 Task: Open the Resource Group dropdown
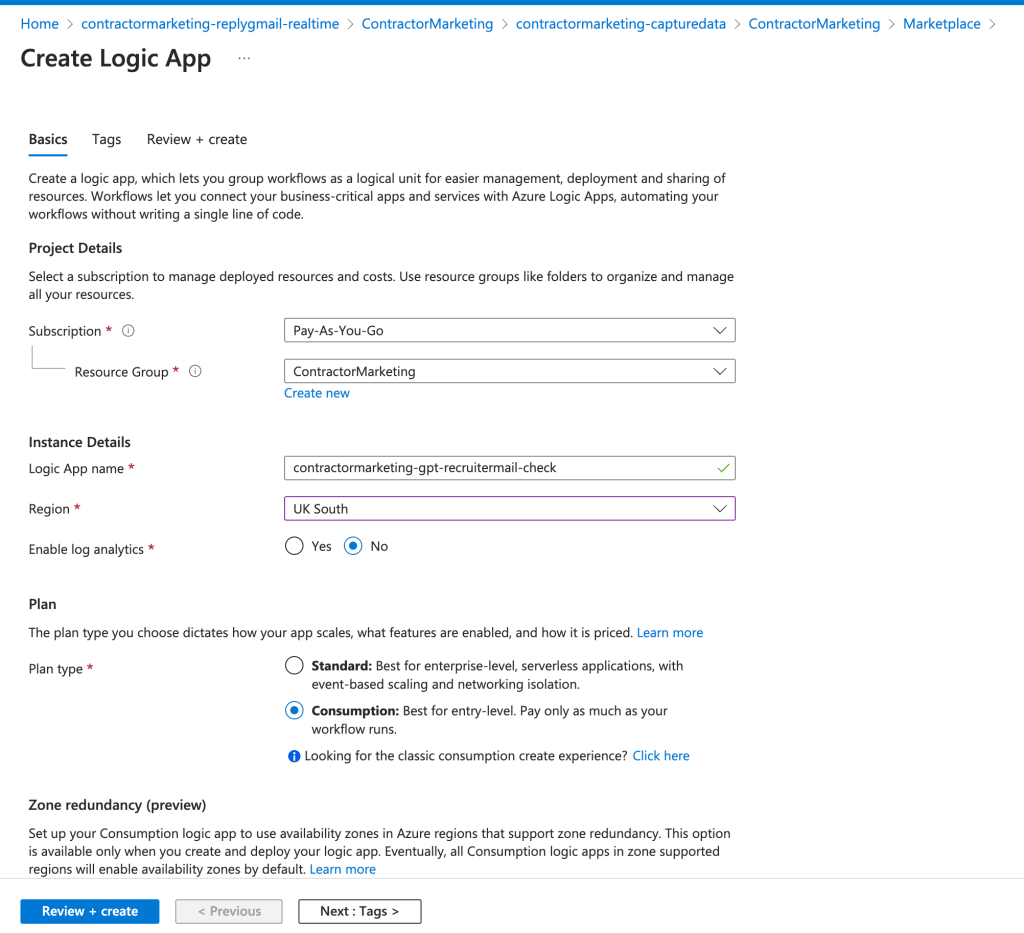click(509, 371)
